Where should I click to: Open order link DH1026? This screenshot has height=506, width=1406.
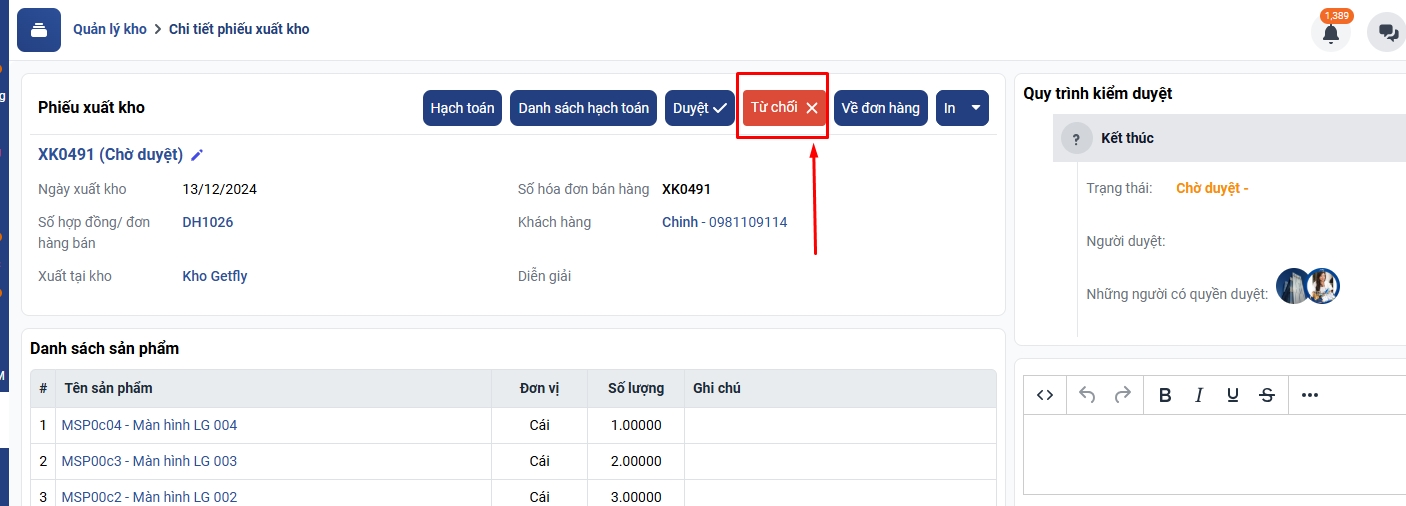click(x=208, y=222)
